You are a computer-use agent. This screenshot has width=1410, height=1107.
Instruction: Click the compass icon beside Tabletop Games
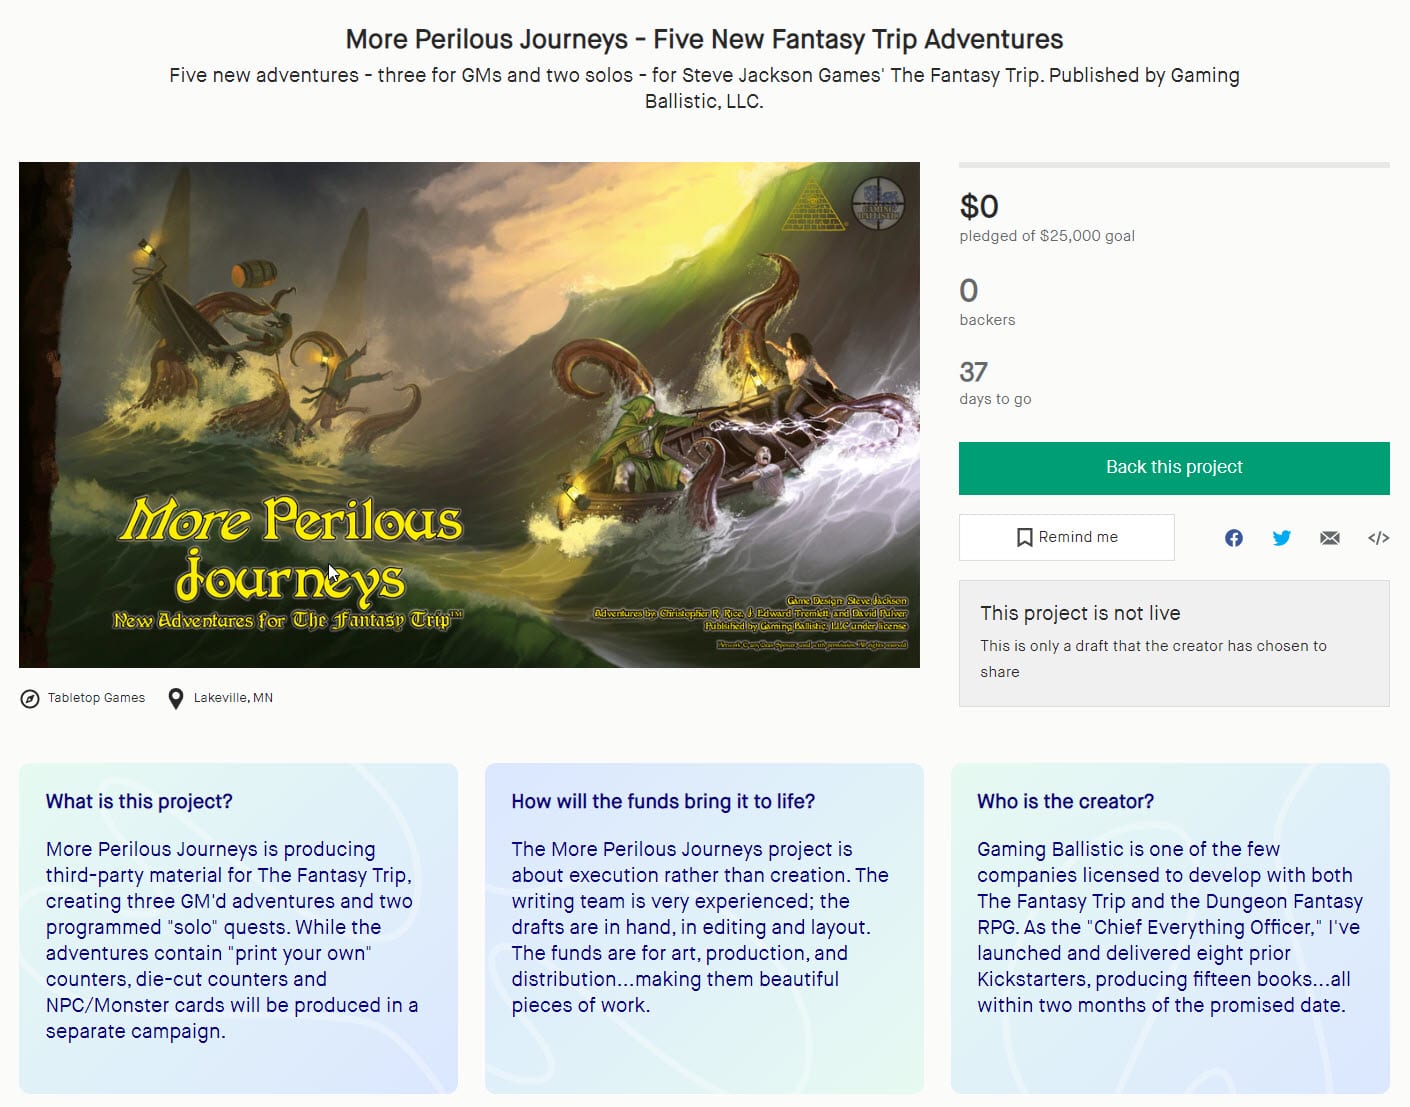click(x=30, y=698)
